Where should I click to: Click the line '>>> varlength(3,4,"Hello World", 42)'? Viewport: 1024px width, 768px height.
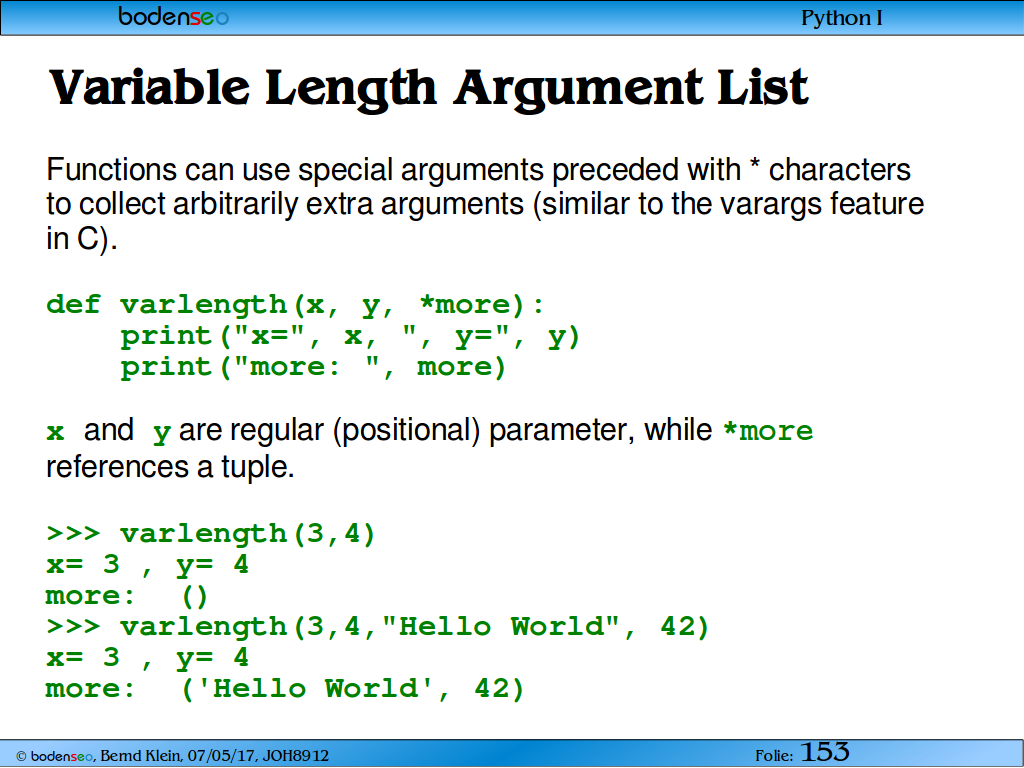tap(377, 627)
